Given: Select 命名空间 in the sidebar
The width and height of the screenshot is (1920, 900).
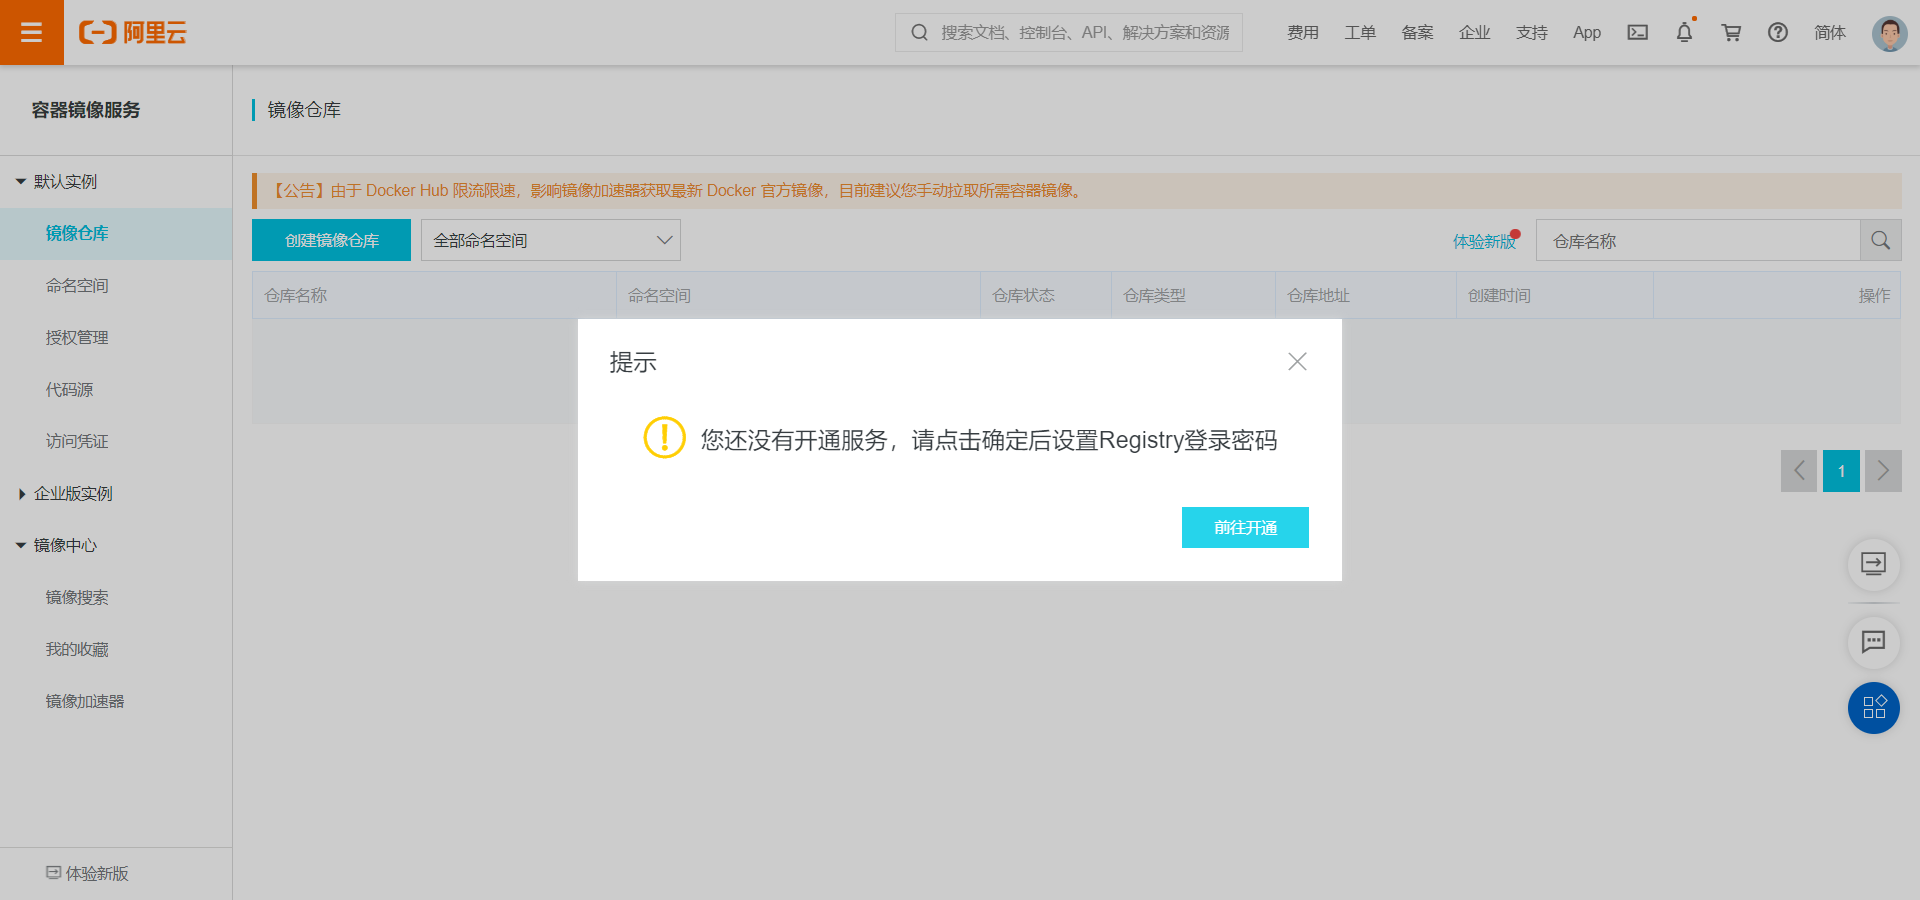Looking at the screenshot, I should coord(77,286).
